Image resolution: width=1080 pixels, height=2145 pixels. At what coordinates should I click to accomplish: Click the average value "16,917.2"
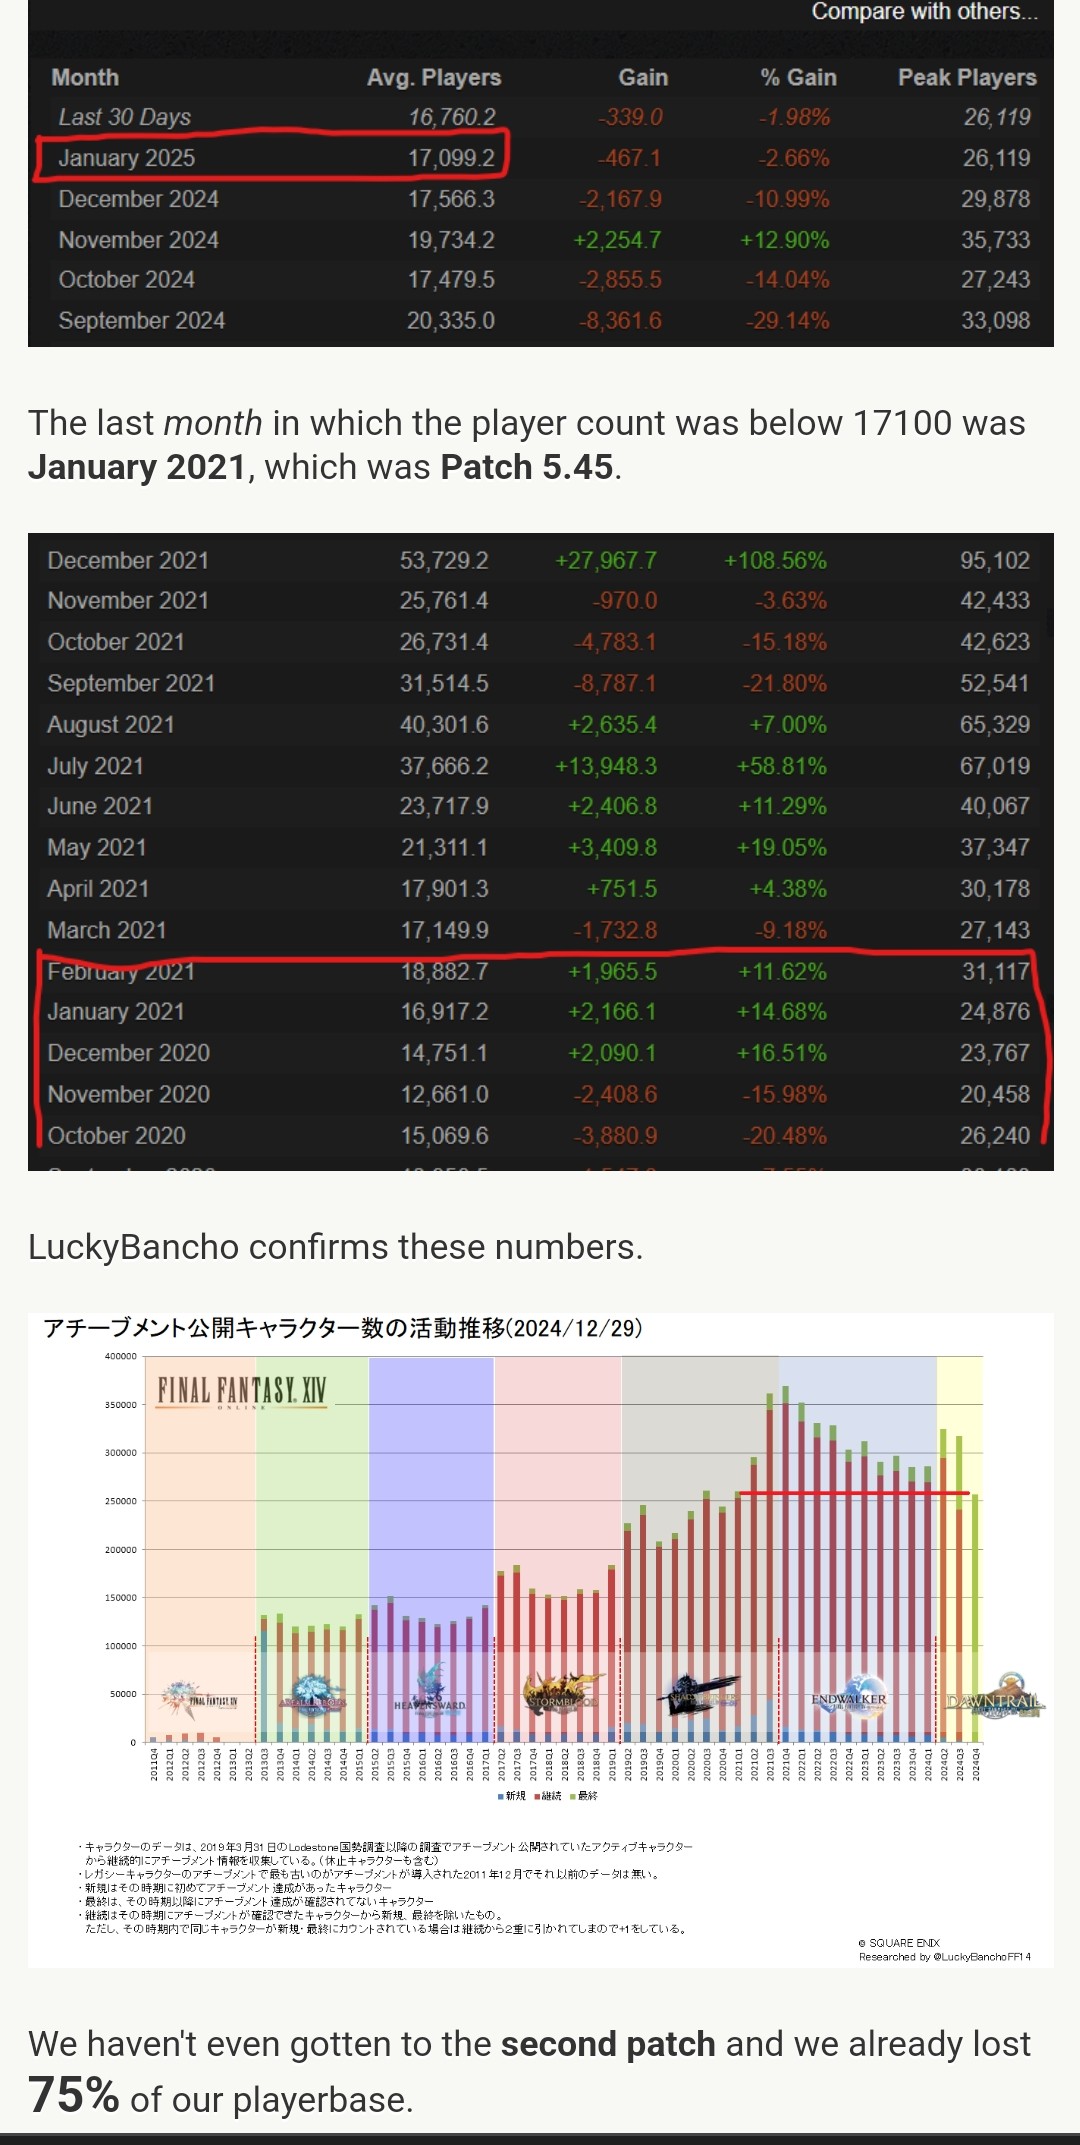444,1012
